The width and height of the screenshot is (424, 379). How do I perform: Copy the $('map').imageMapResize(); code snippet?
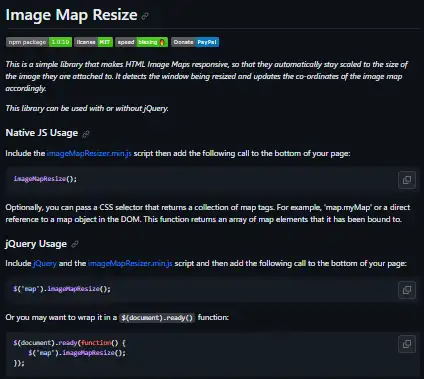407,290
